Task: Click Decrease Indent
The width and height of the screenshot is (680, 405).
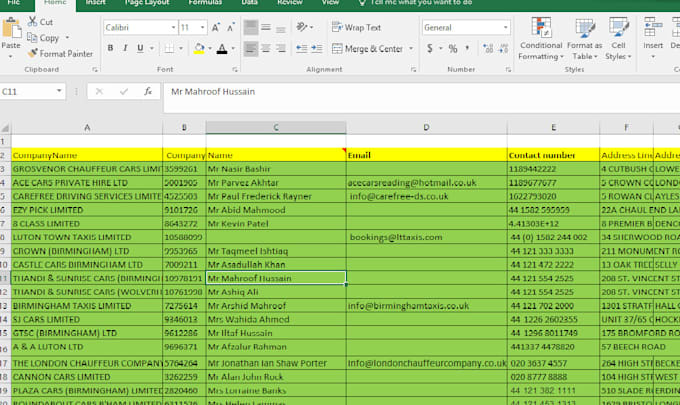Action: pos(301,48)
